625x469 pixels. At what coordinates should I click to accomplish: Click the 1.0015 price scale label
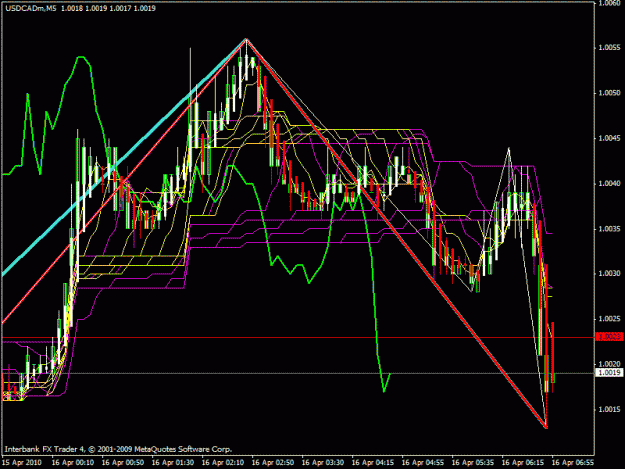tap(610, 409)
